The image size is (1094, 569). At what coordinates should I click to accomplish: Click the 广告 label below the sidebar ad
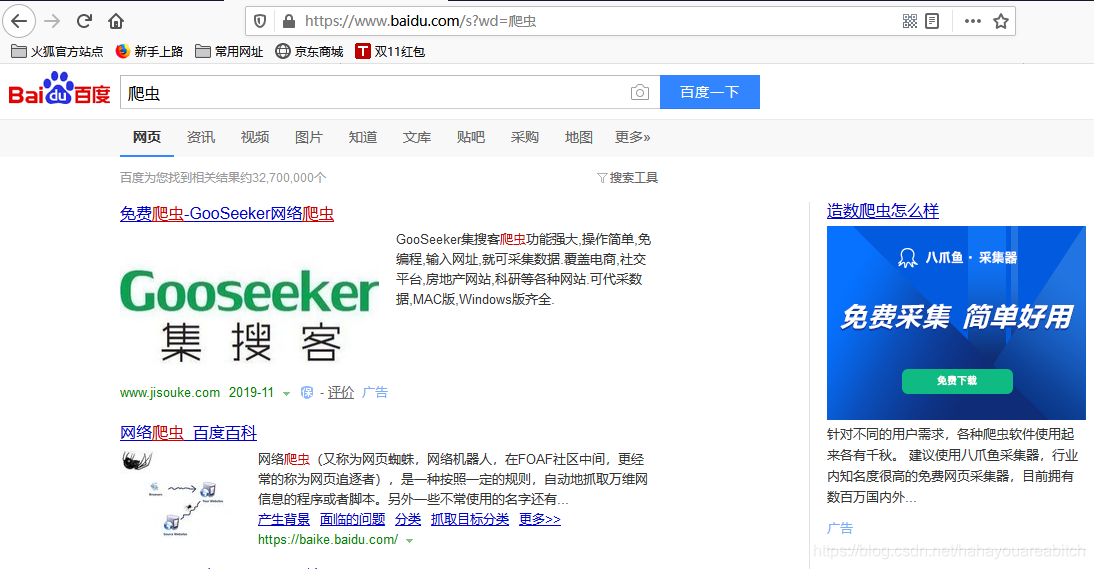pos(840,529)
